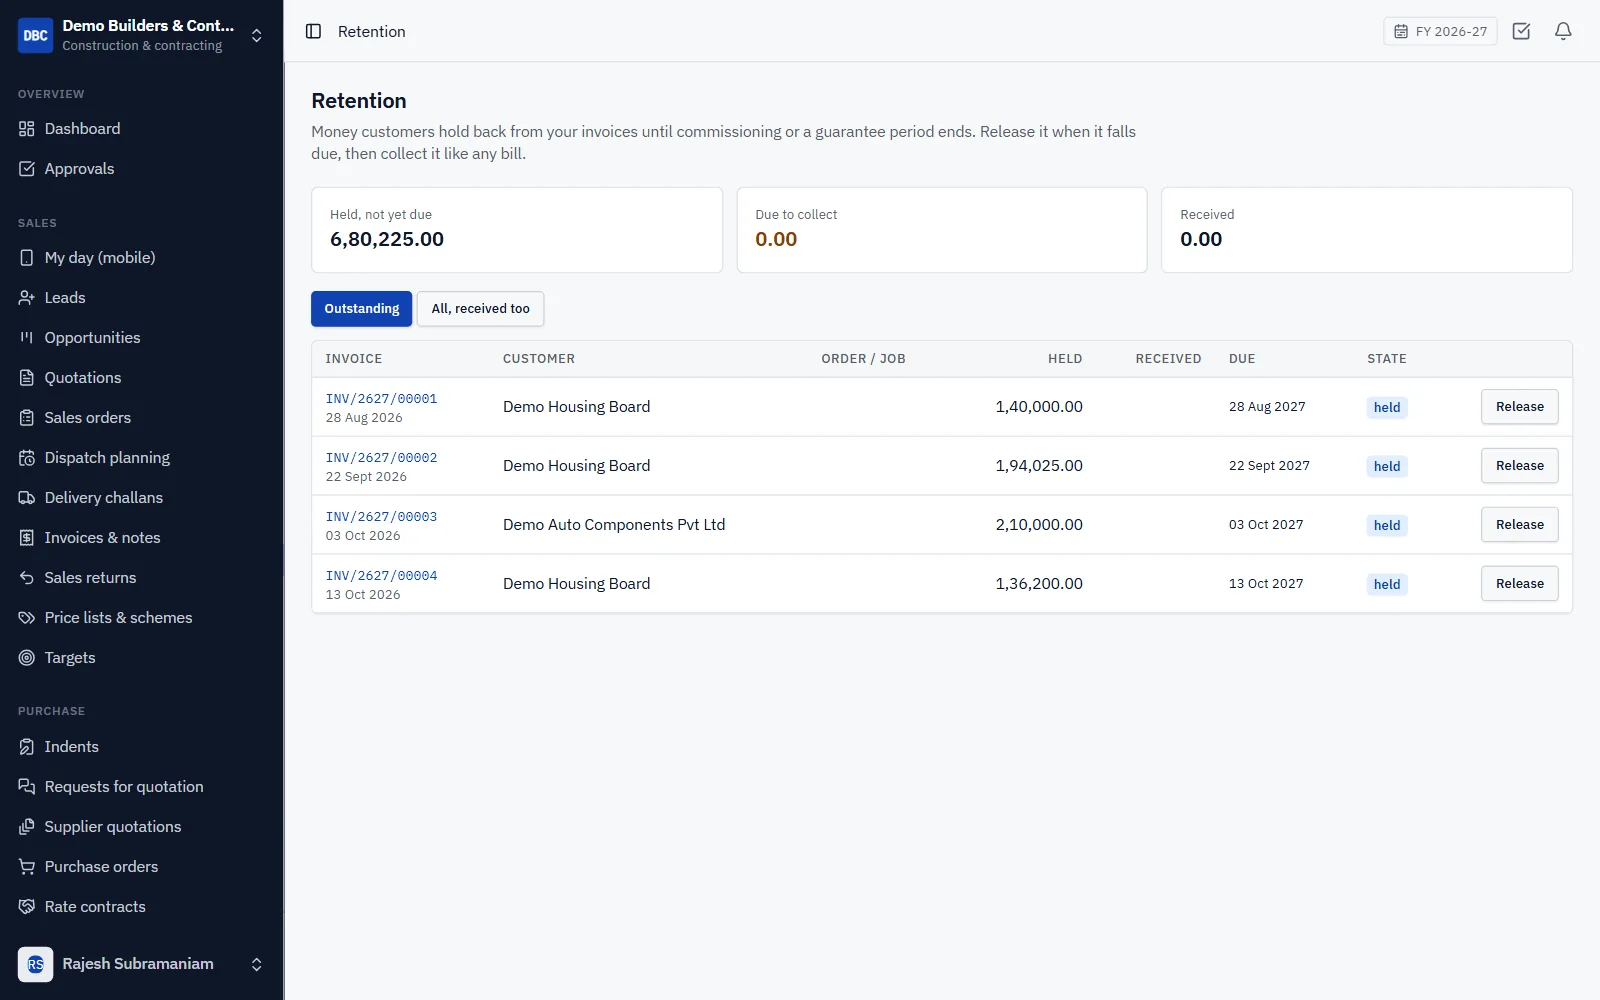Click the Rate contracts handshake icon
This screenshot has width=1600, height=1000.
point(27,907)
